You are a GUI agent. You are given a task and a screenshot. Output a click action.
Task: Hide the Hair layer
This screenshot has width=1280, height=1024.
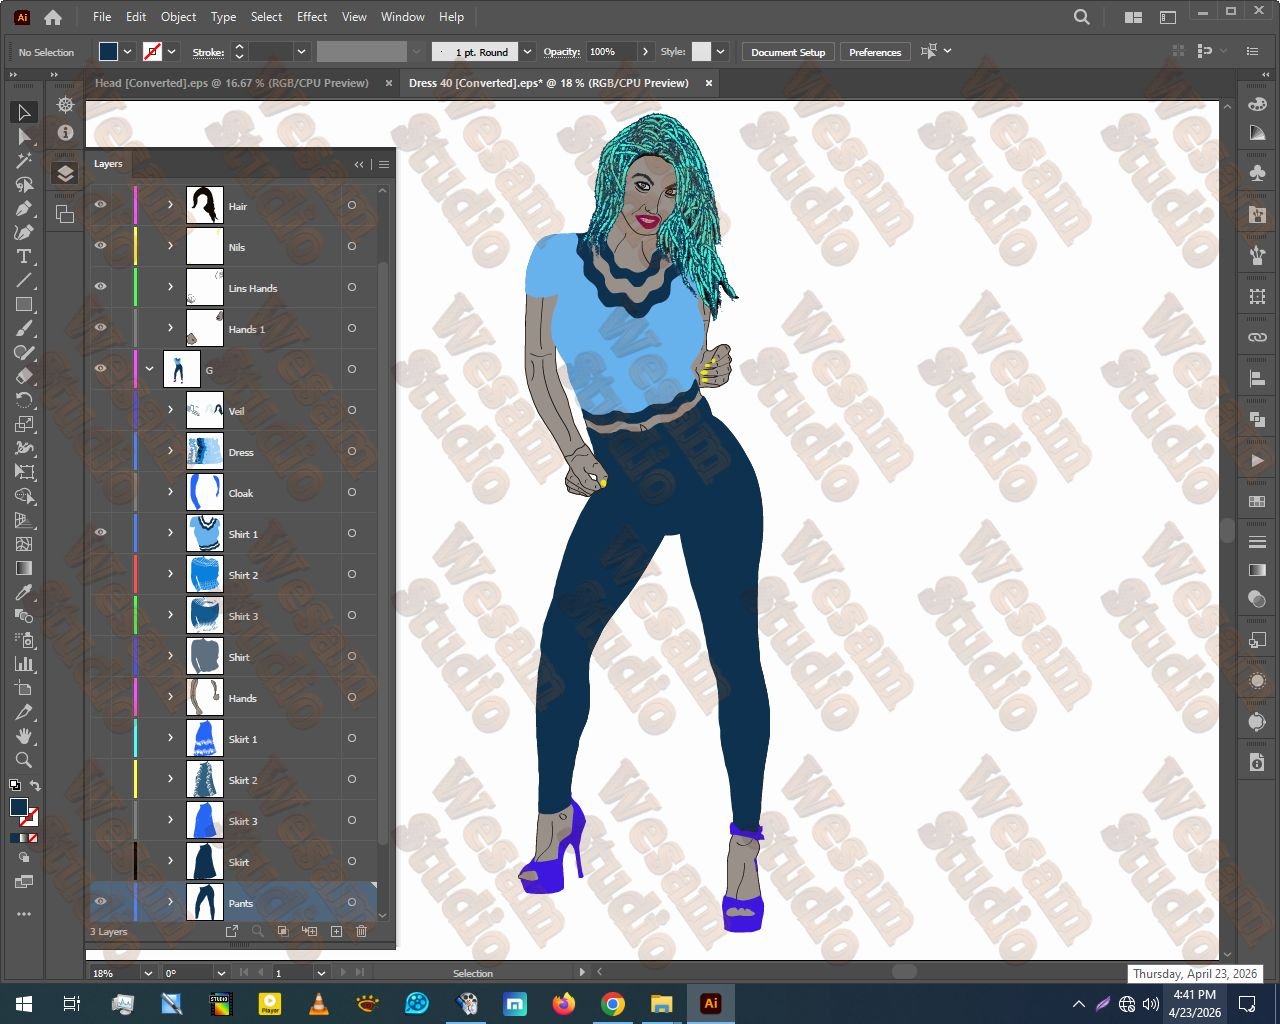pos(100,205)
